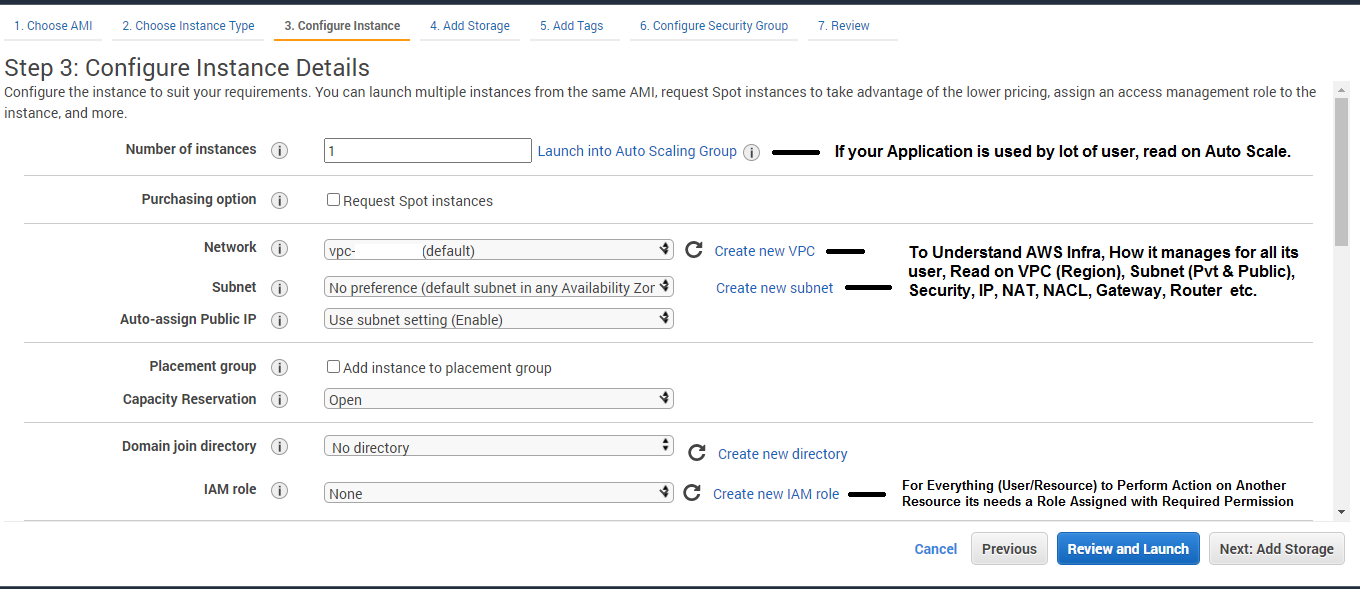
Task: Refresh the Network VPC list
Action: click(x=694, y=250)
